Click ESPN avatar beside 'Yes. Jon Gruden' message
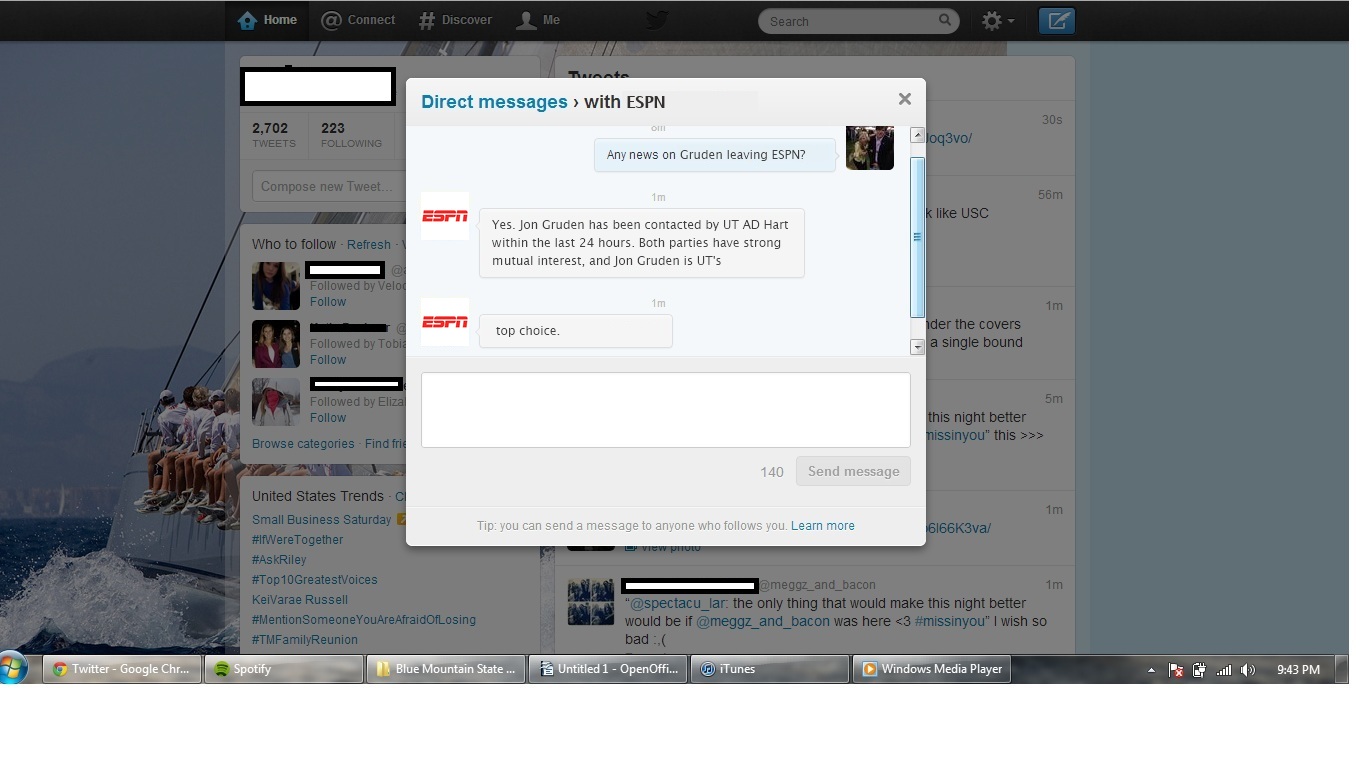Image resolution: width=1366 pixels, height=768 pixels. pos(445,216)
